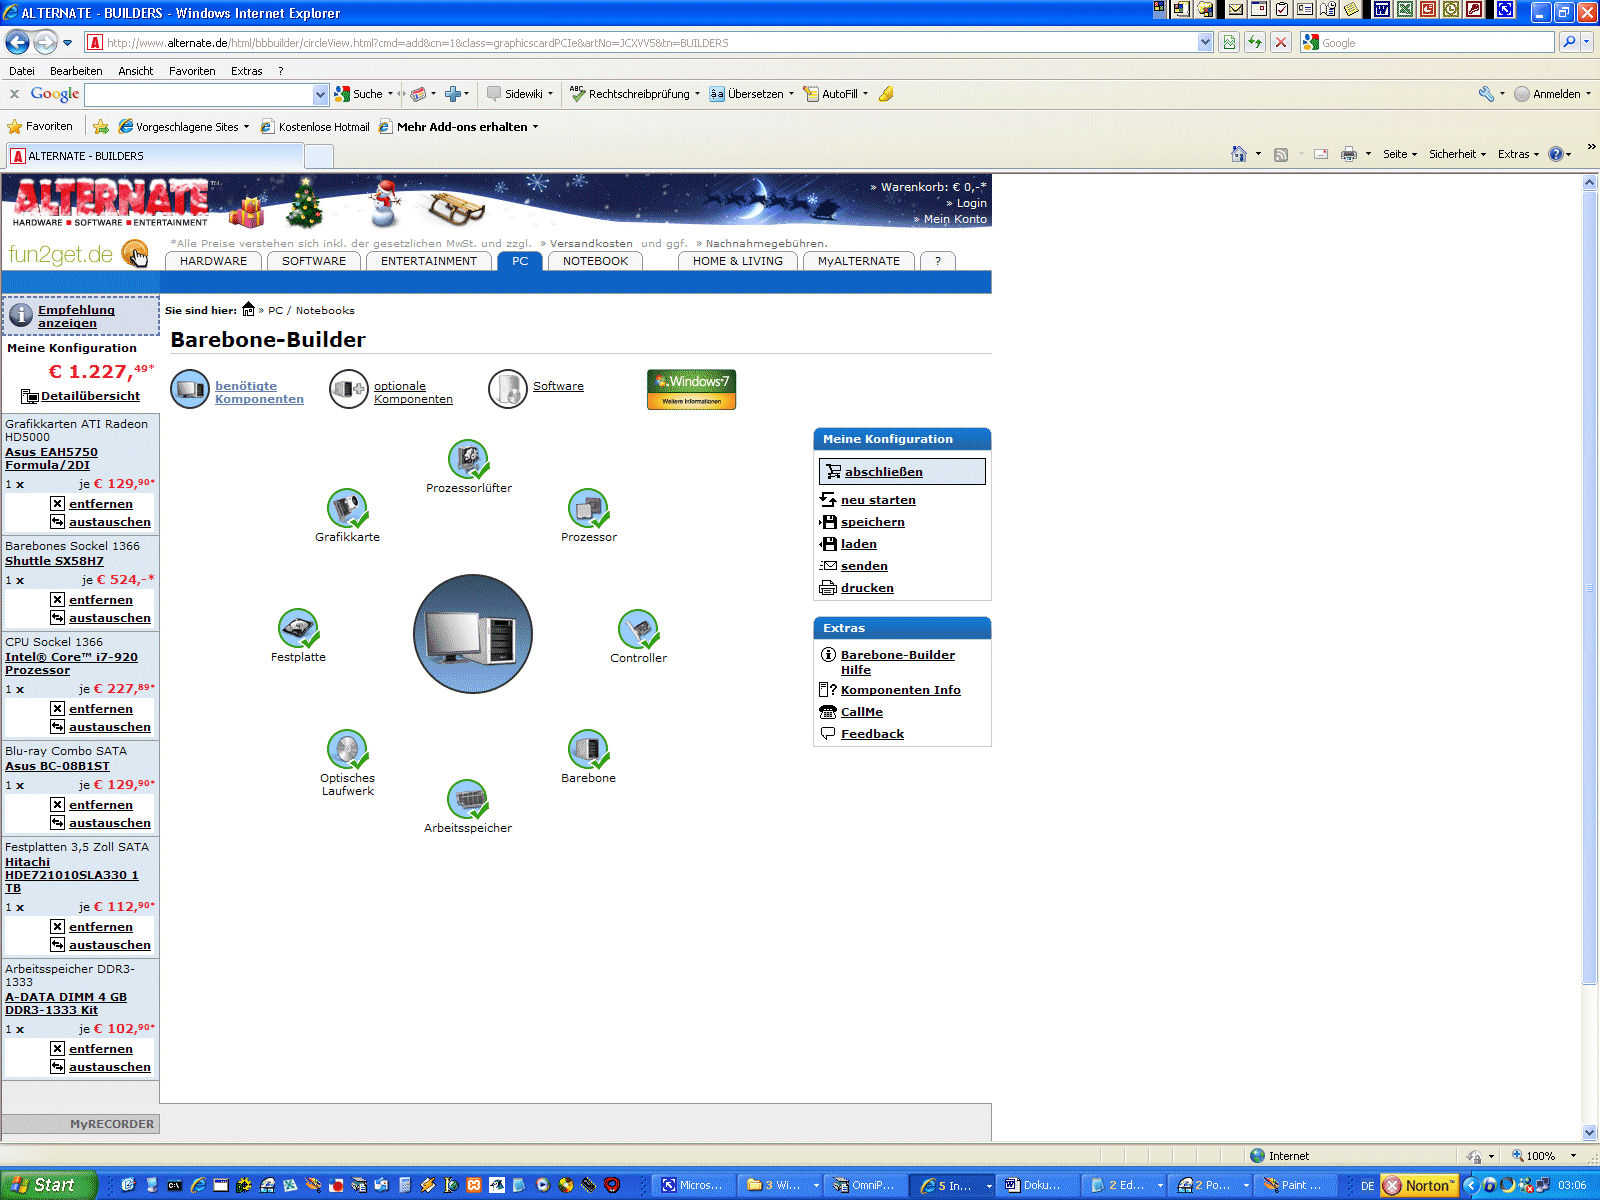Screen dimensions: 1600x1200
Task: Click the optionale Komponenten icon
Action: pyautogui.click(x=349, y=389)
